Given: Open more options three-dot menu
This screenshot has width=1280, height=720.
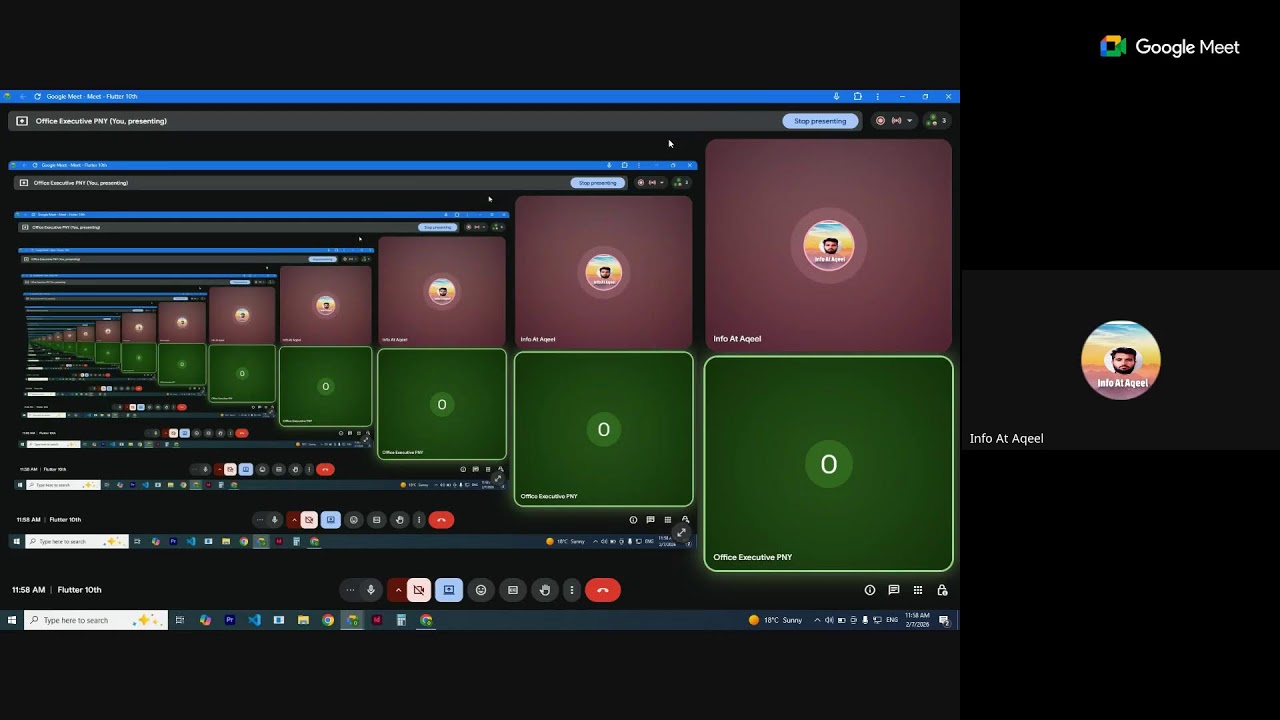Looking at the screenshot, I should [572, 590].
